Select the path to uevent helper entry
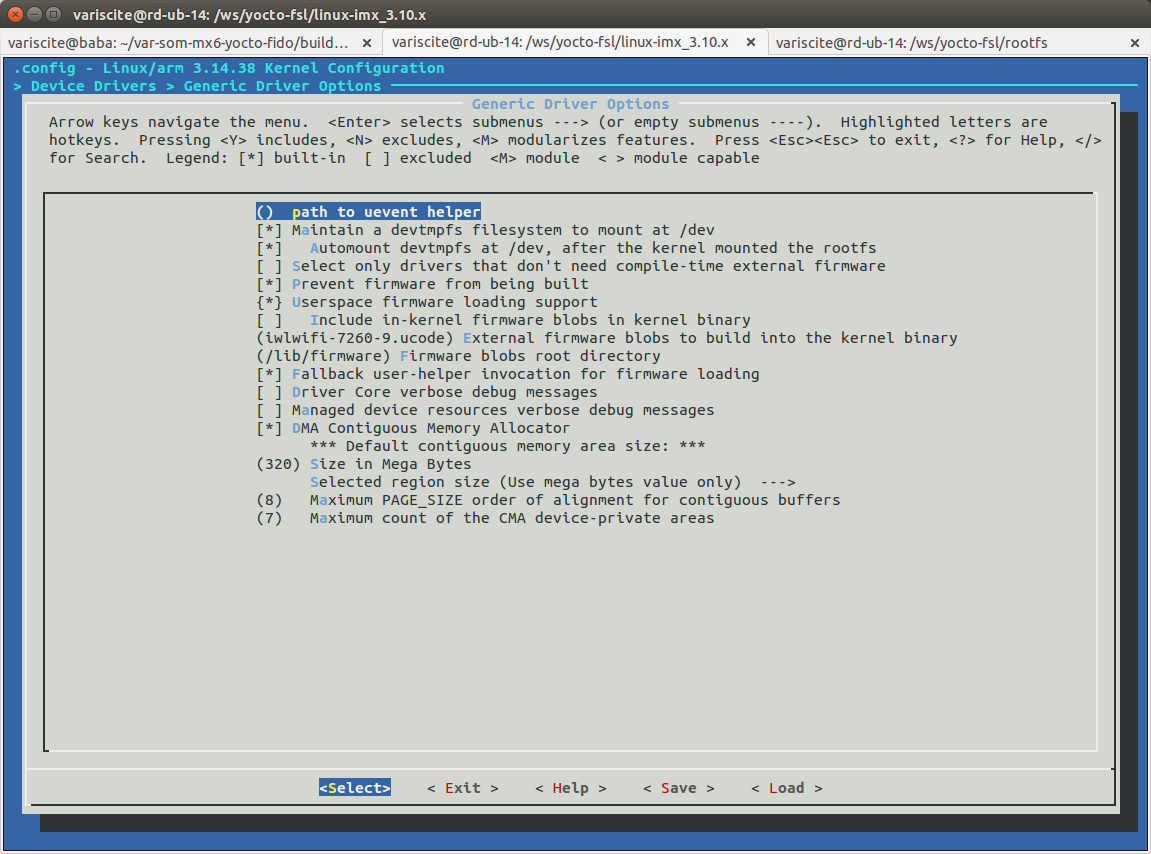This screenshot has width=1151, height=854. tap(368, 212)
